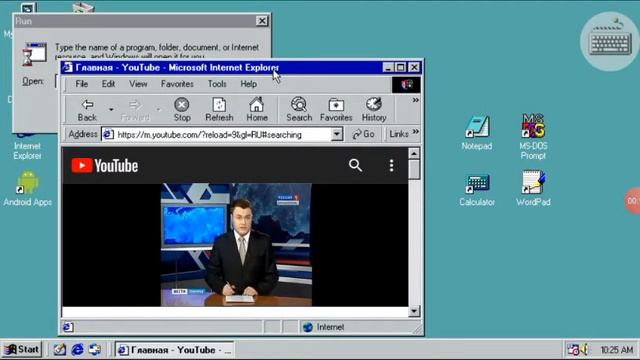
Task: Open the Tools menu
Action: pyautogui.click(x=217, y=84)
